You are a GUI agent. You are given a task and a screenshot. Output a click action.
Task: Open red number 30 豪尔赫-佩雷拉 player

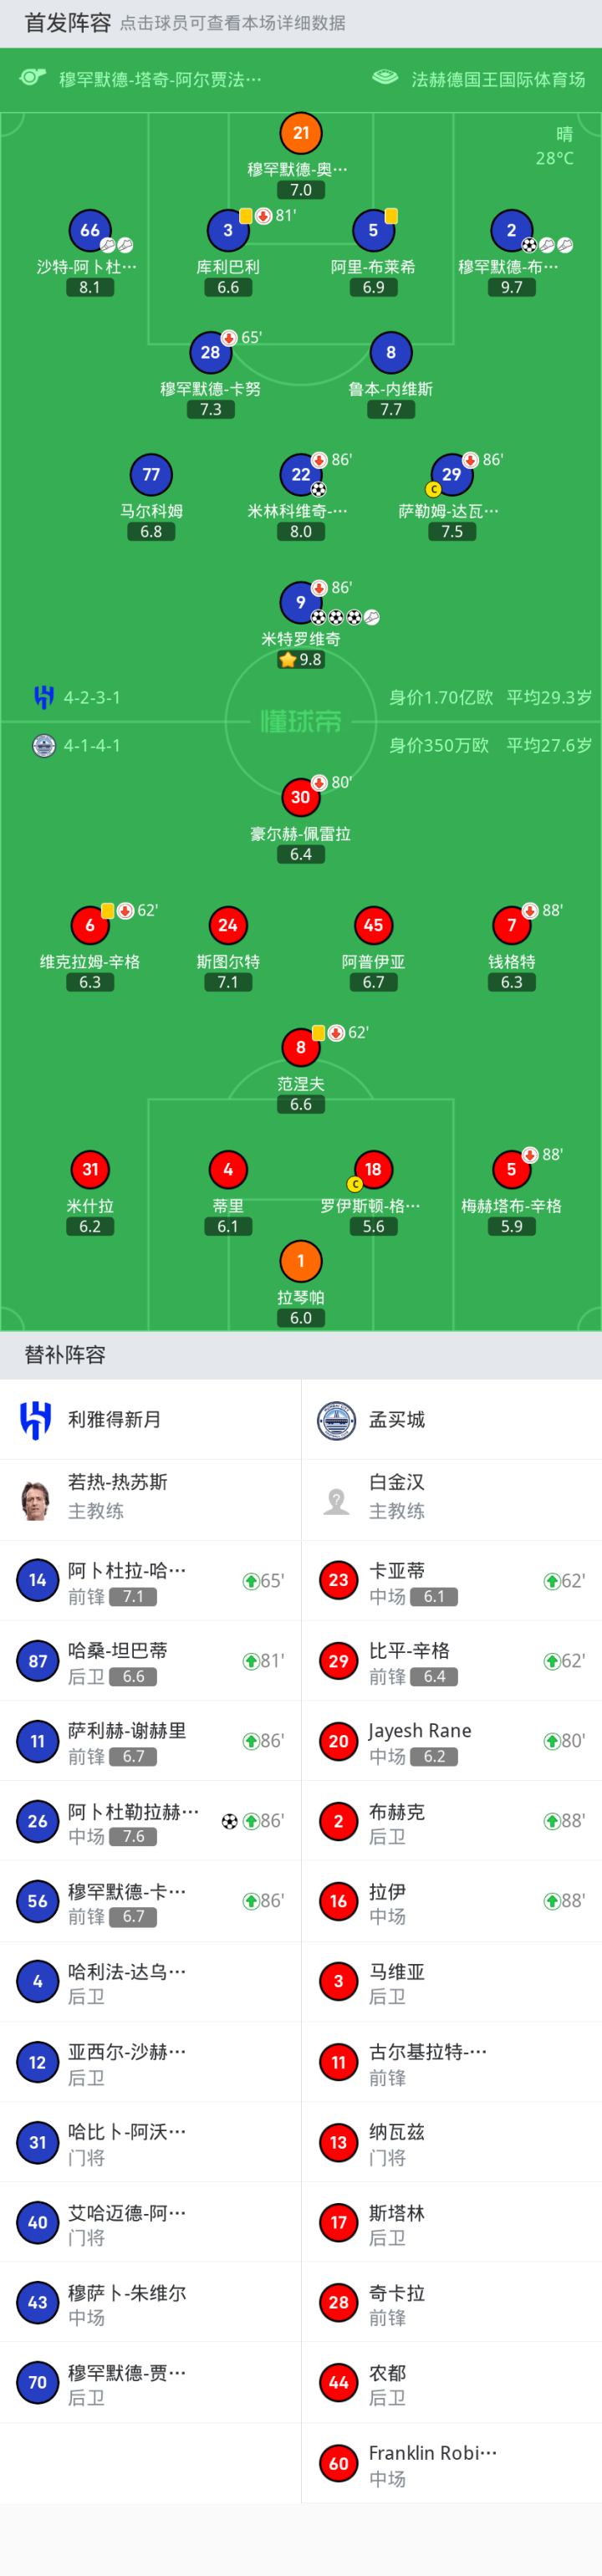pos(300,797)
